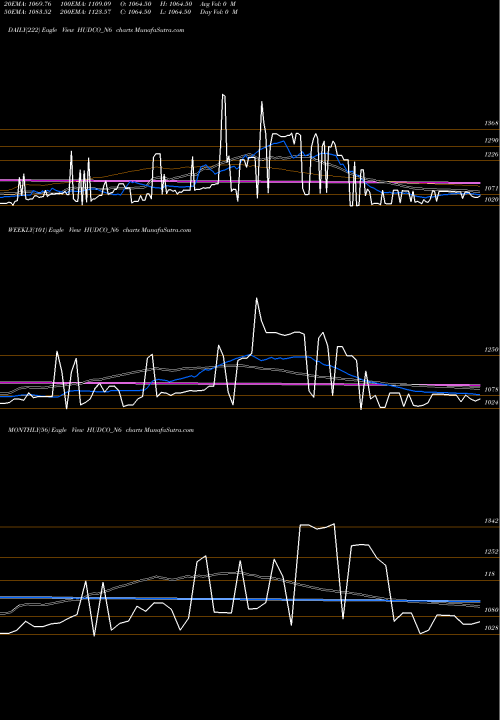The height and width of the screenshot is (720, 500).
Task: Click the 1226 price label on the daily chart
Action: [491, 155]
